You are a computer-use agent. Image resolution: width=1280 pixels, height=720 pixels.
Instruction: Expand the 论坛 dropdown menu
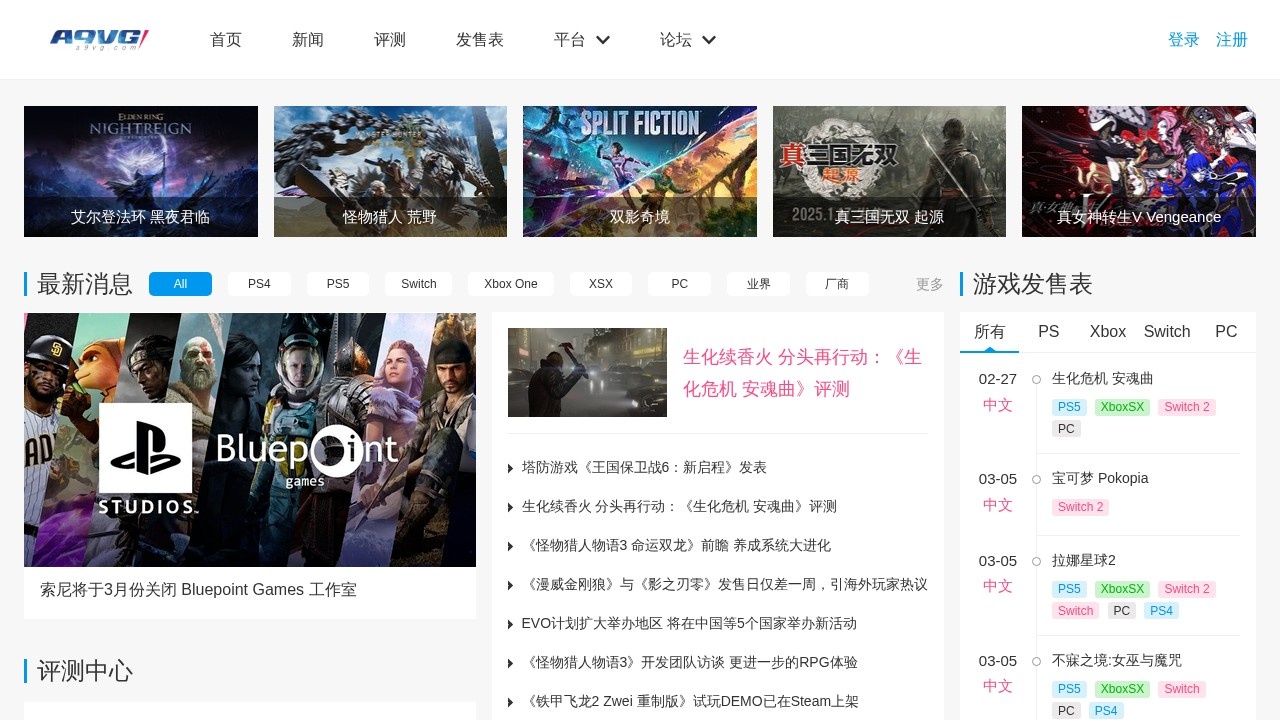pos(687,40)
